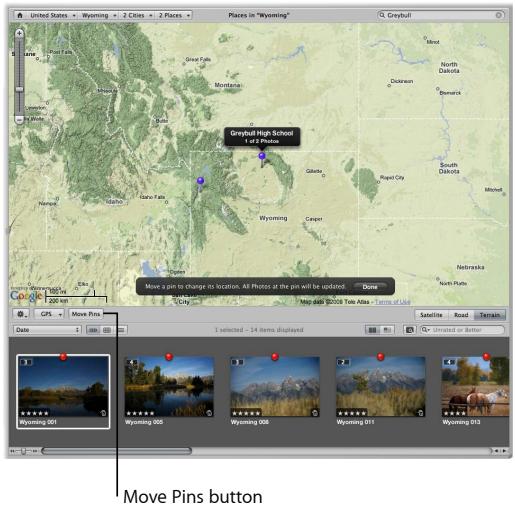Open the Wyoming path dropdown

pos(99,15)
